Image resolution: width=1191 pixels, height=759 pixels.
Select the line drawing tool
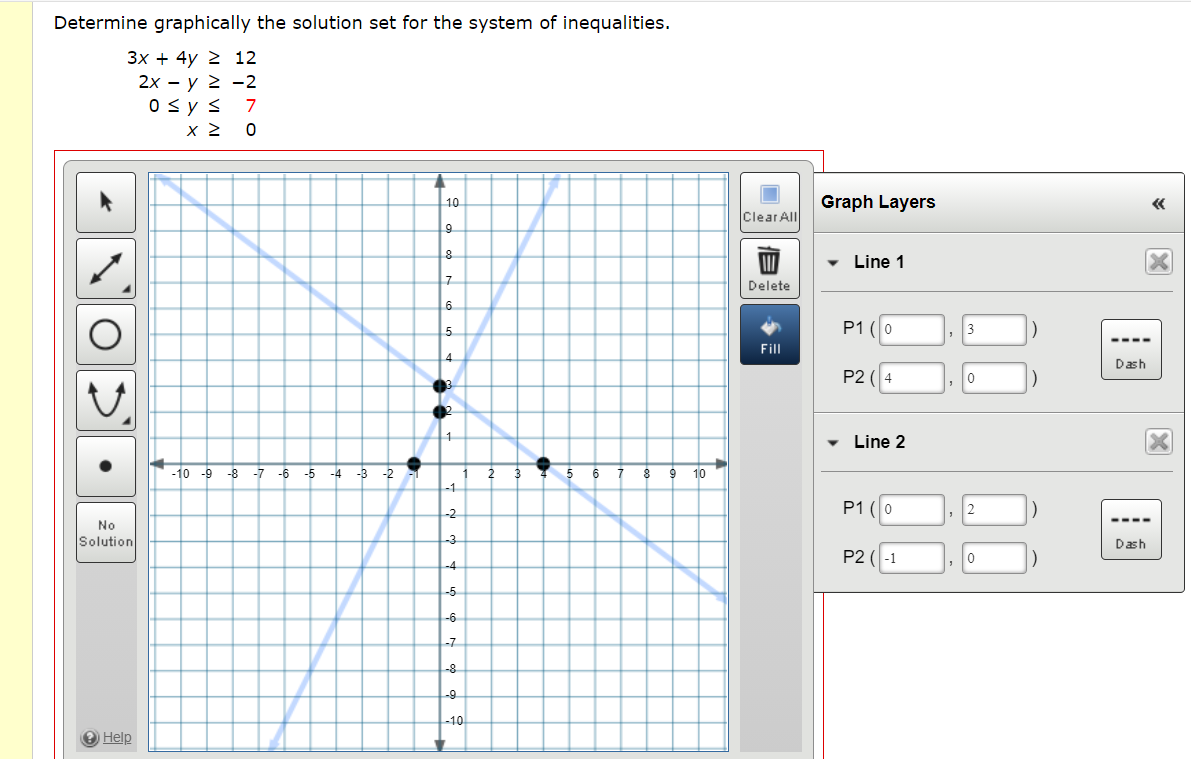tap(105, 268)
